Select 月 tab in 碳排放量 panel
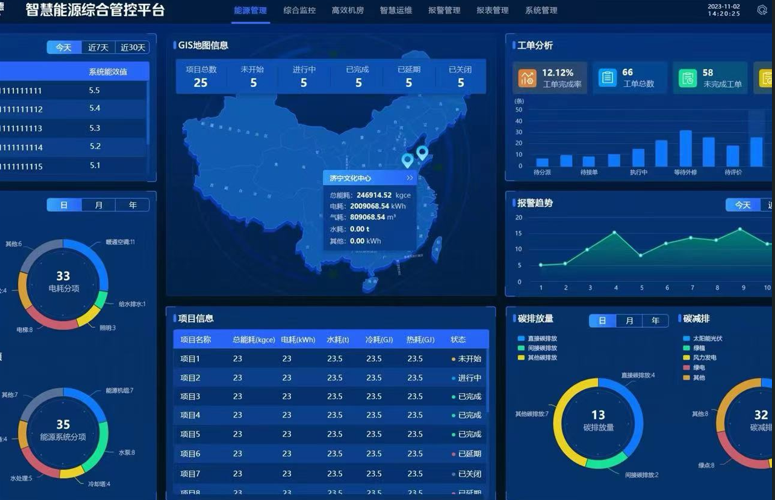Viewport: 775px width, 500px height. 629,321
